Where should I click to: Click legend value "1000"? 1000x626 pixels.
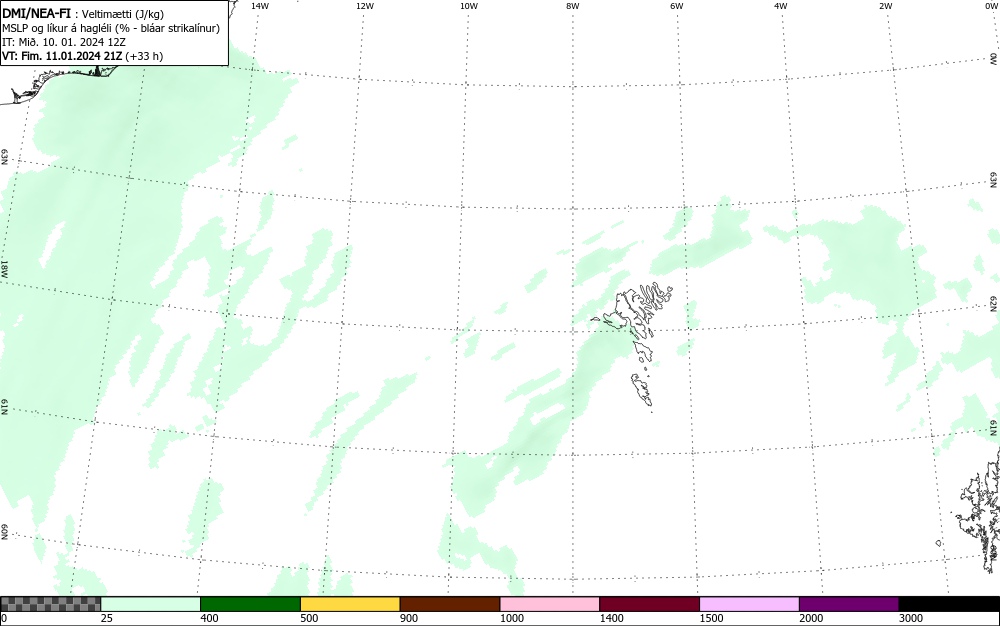tap(512, 618)
